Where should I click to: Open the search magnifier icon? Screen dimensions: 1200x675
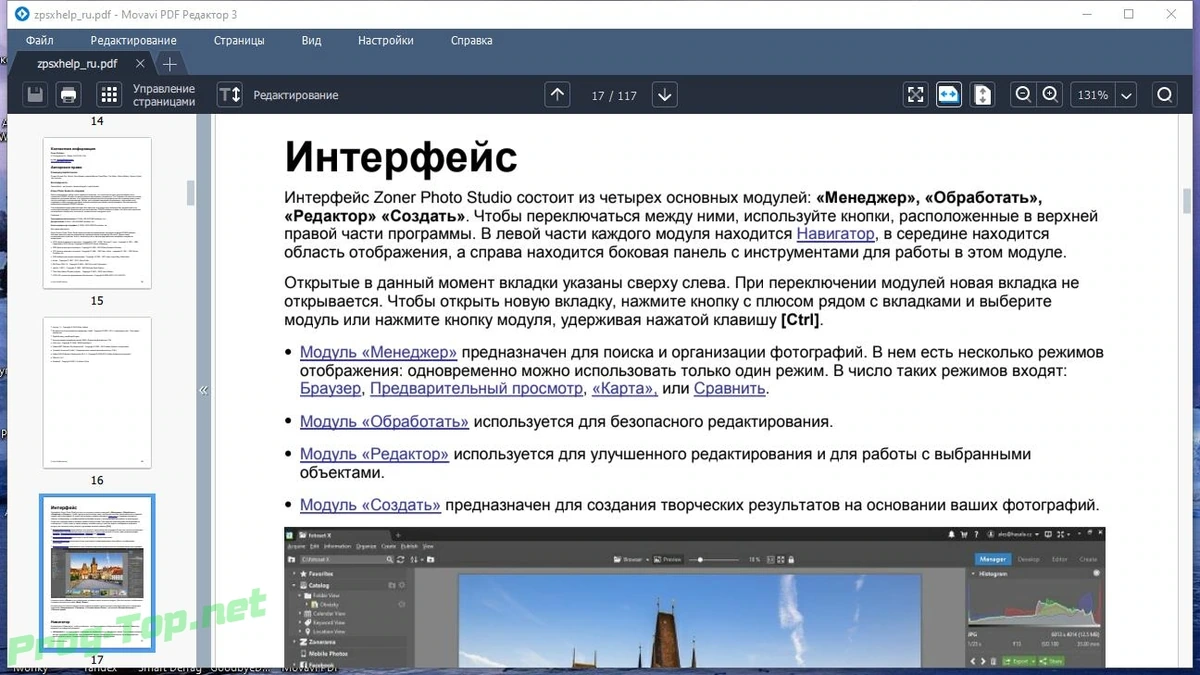[x=1165, y=95]
